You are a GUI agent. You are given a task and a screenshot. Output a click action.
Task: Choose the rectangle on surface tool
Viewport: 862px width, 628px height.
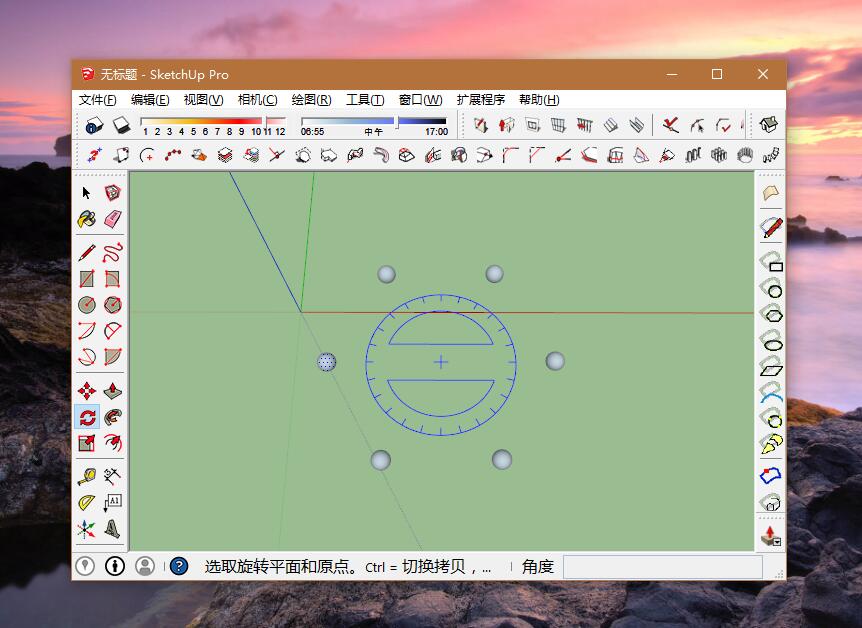tap(771, 262)
